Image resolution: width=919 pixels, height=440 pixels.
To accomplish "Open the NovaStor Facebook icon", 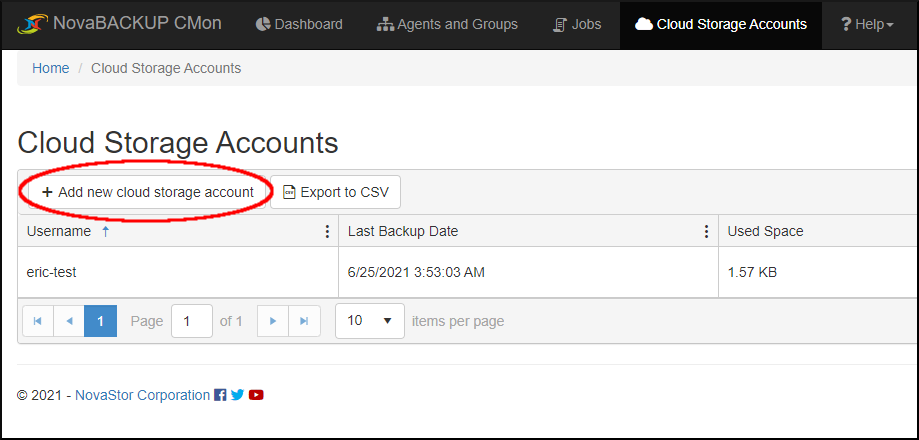I will point(220,395).
